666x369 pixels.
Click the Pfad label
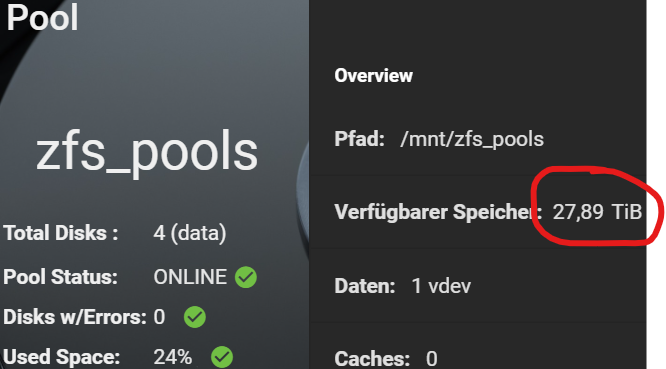[x=359, y=139]
